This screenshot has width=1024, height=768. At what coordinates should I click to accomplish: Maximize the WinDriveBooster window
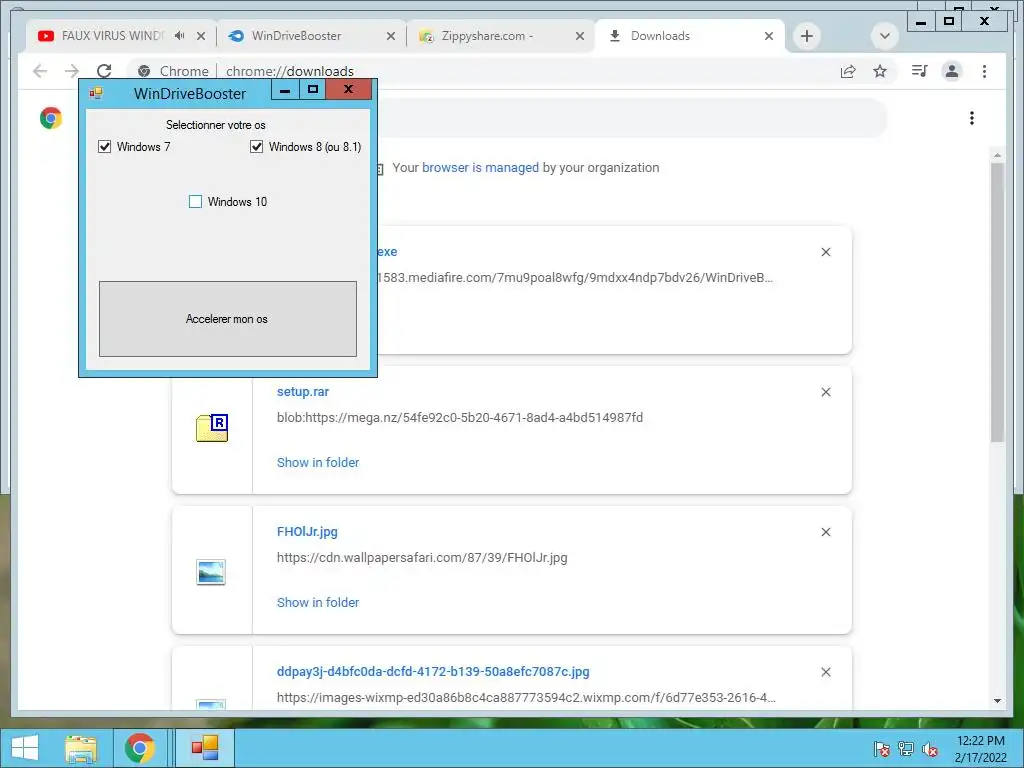[313, 89]
